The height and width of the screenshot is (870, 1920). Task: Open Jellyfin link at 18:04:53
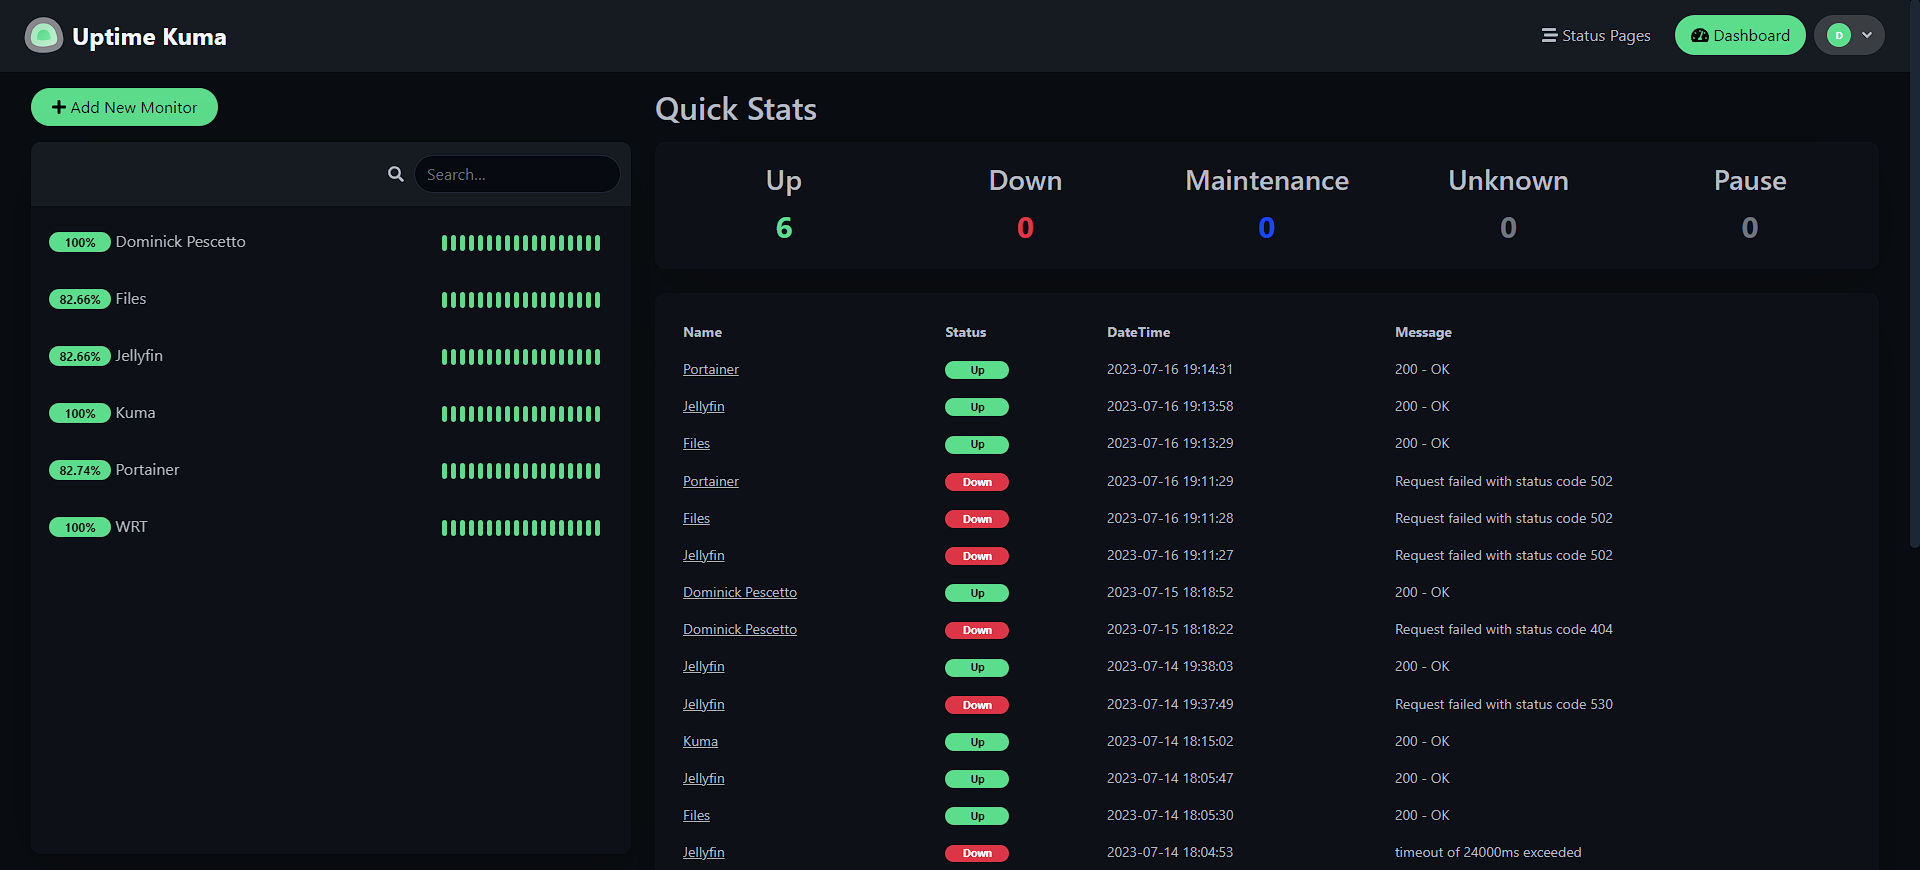(x=704, y=852)
